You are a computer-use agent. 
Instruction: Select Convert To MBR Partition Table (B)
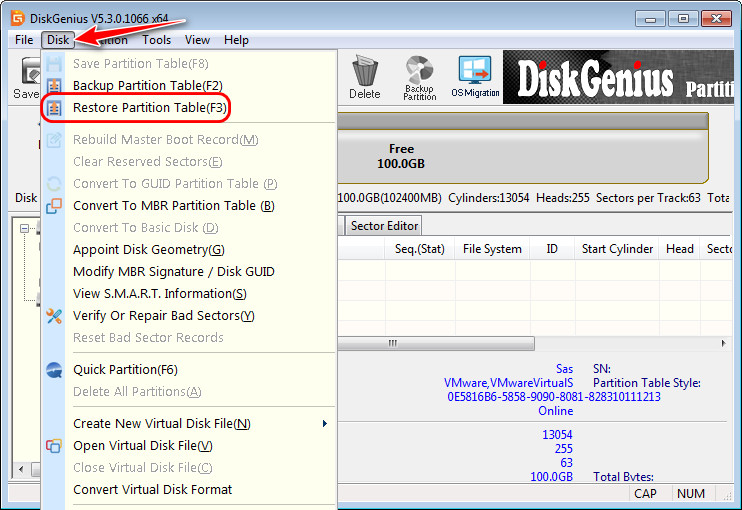(x=174, y=206)
